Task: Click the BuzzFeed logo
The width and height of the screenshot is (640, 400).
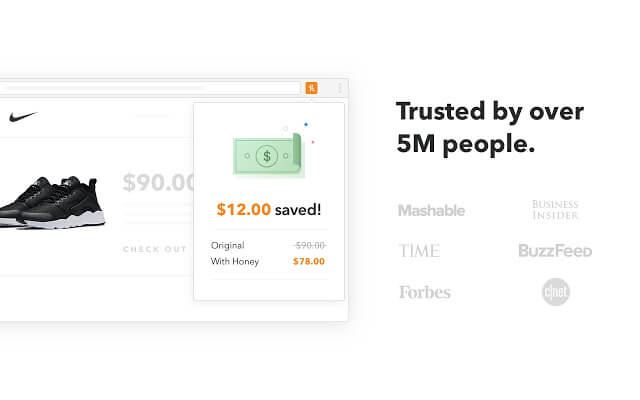Action: coord(555,251)
